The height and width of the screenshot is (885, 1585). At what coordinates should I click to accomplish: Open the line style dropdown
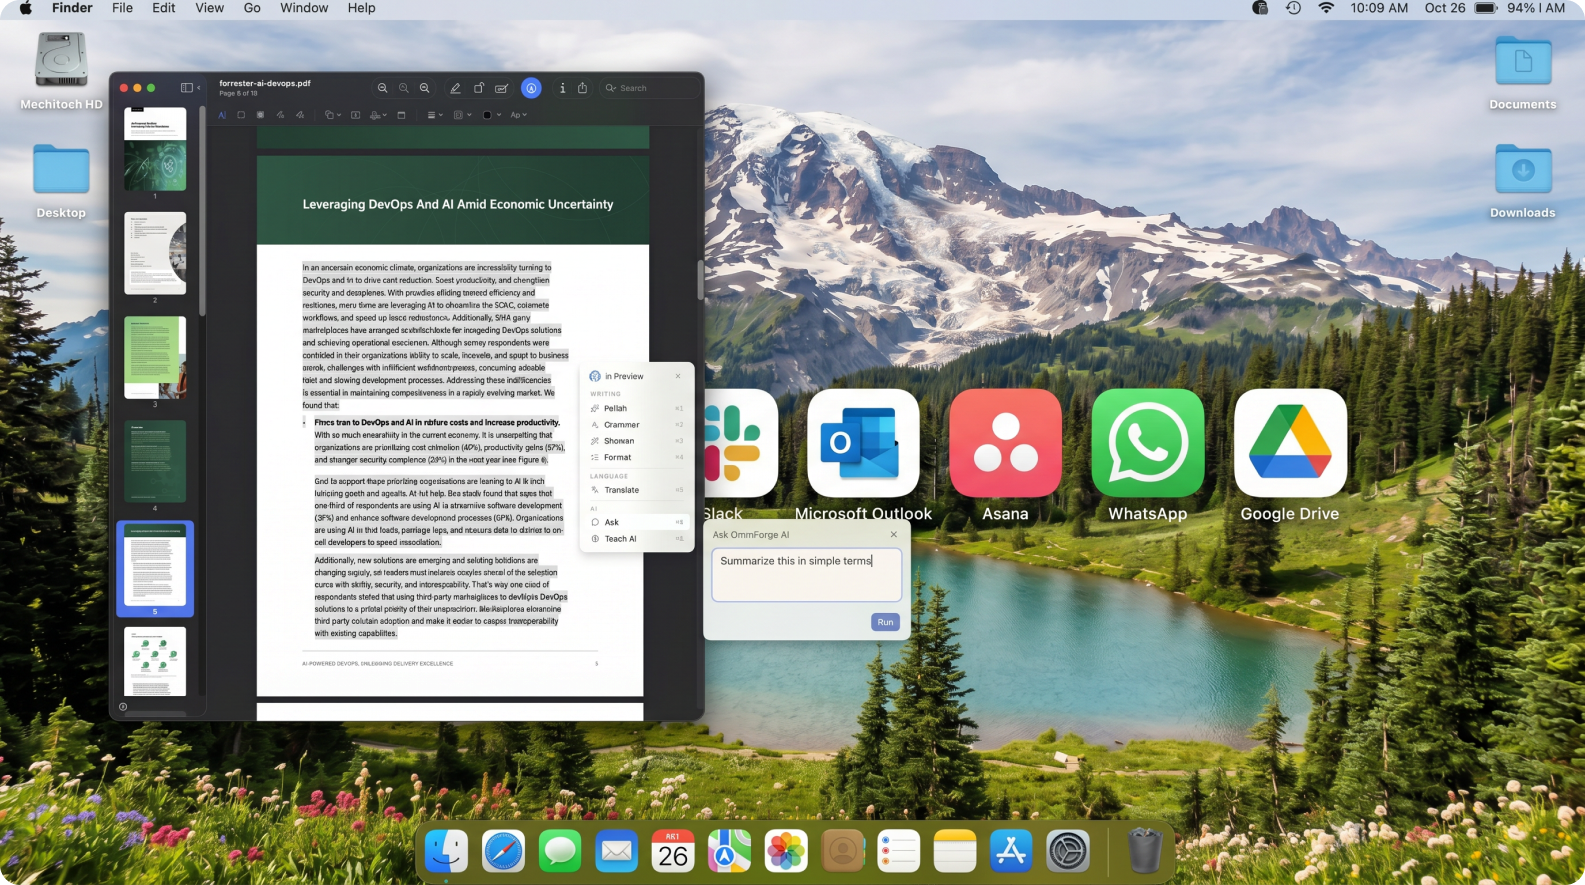tap(435, 115)
